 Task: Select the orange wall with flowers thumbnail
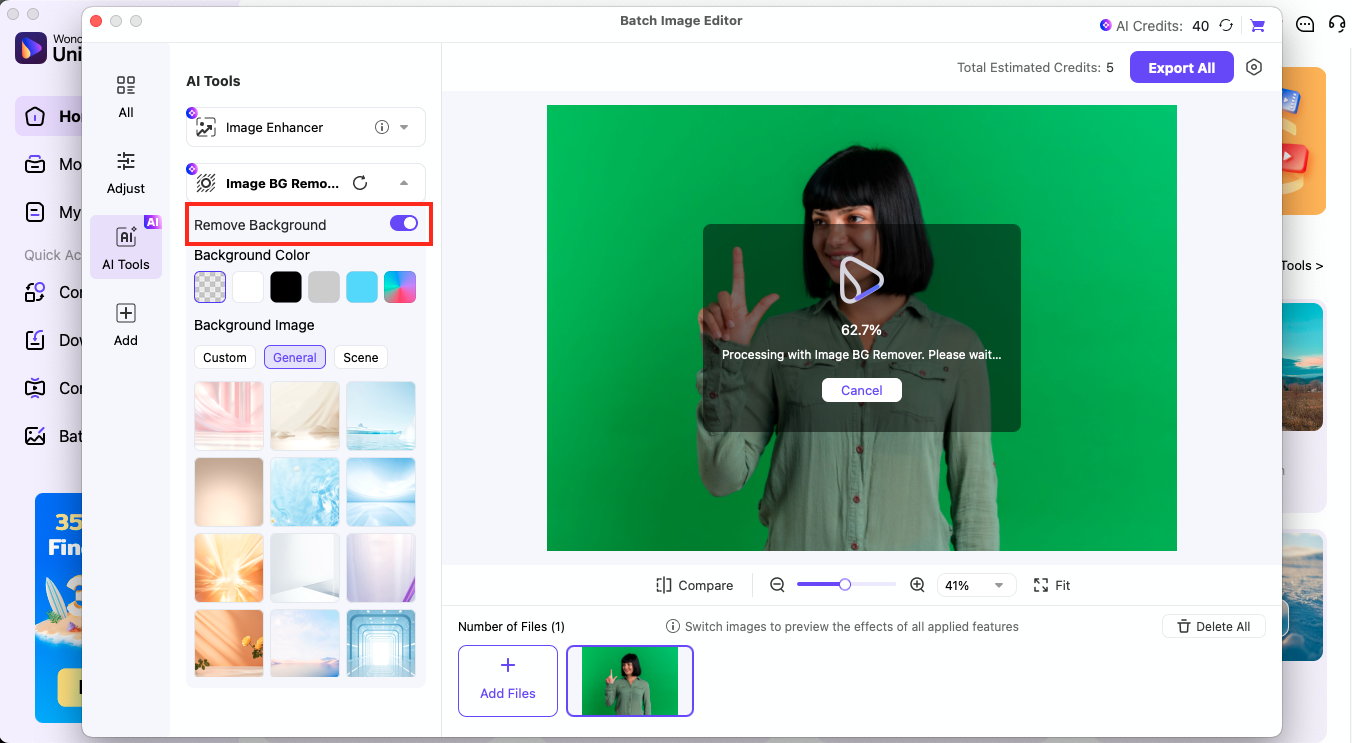click(229, 644)
